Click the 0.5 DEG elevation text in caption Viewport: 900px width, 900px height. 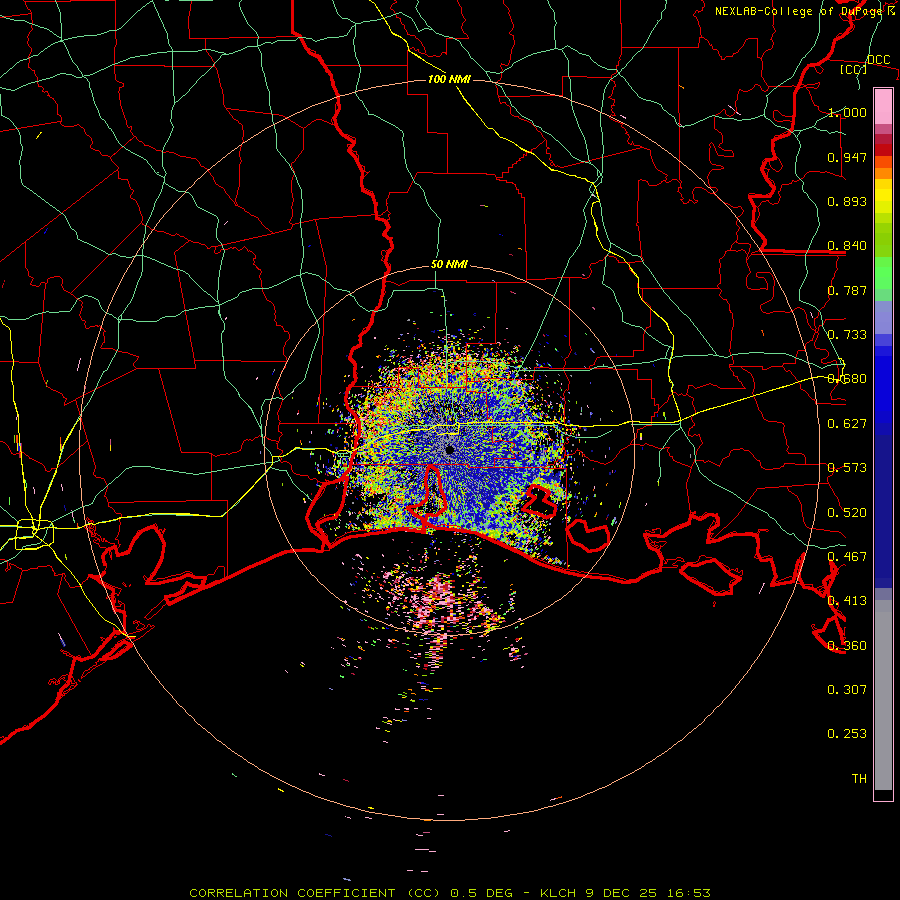click(x=482, y=893)
